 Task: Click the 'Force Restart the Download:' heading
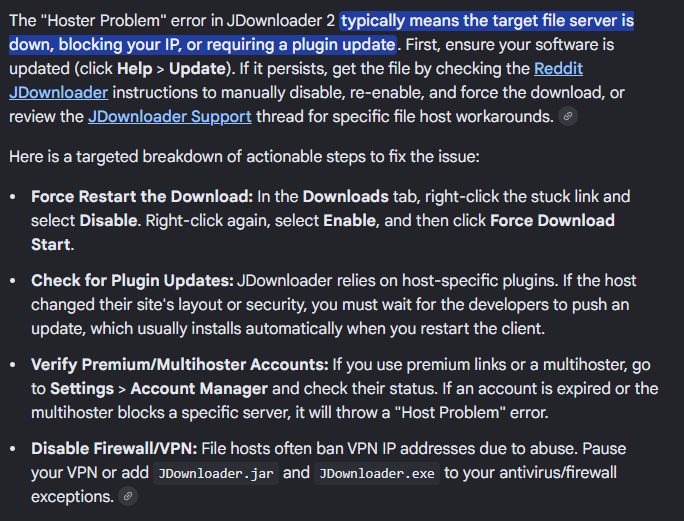[142, 197]
